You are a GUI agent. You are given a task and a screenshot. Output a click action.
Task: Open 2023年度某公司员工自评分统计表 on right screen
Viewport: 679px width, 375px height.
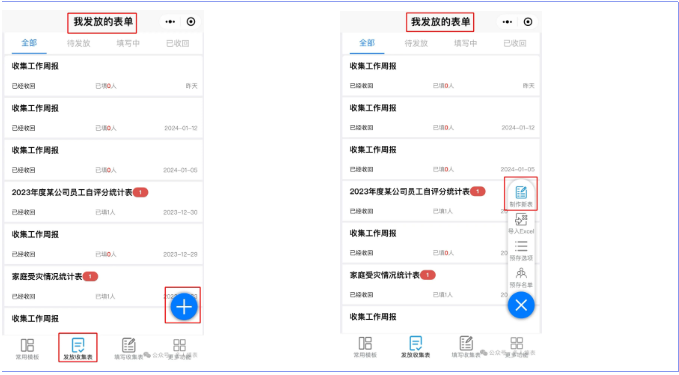tap(441, 200)
